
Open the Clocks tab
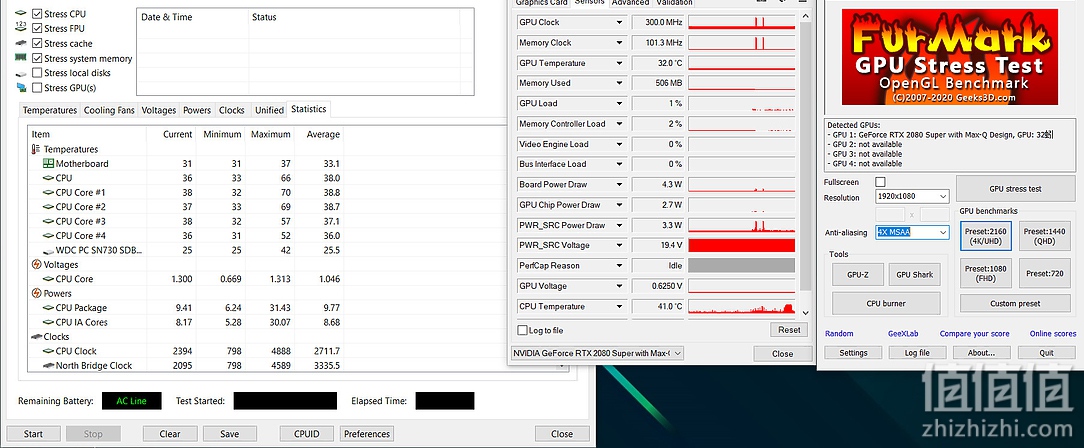coord(232,110)
